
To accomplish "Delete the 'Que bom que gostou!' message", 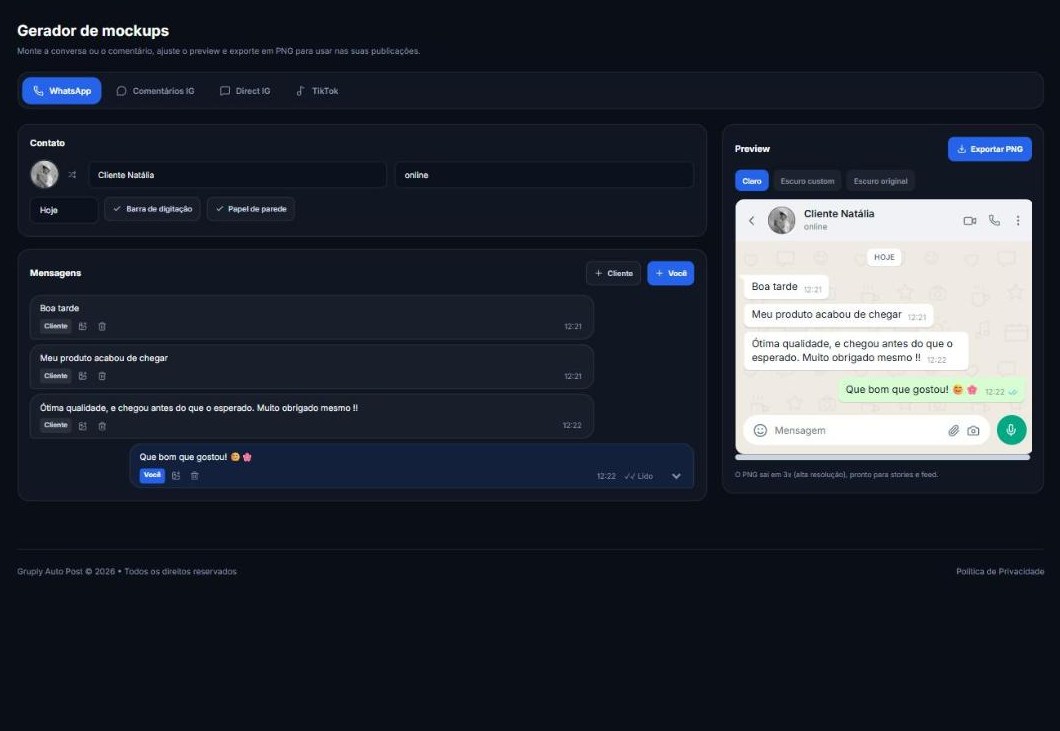I will click(x=195, y=476).
